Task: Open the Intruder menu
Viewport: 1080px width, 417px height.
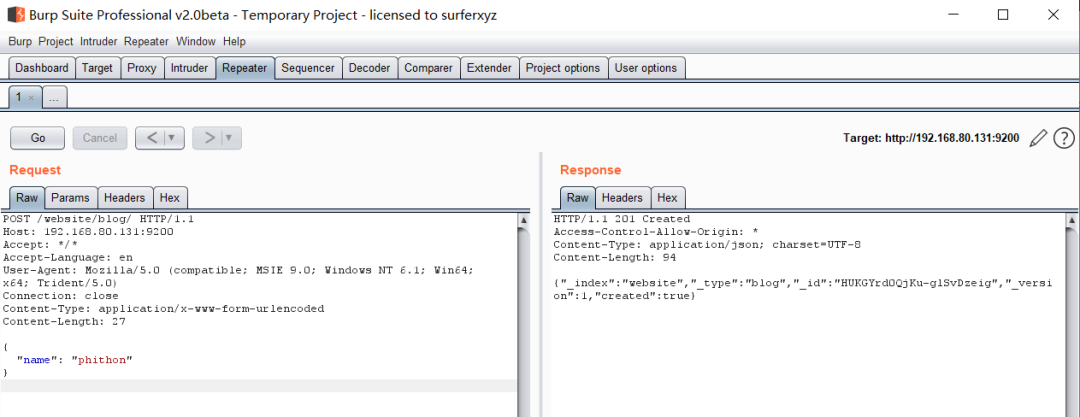Action: click(98, 41)
